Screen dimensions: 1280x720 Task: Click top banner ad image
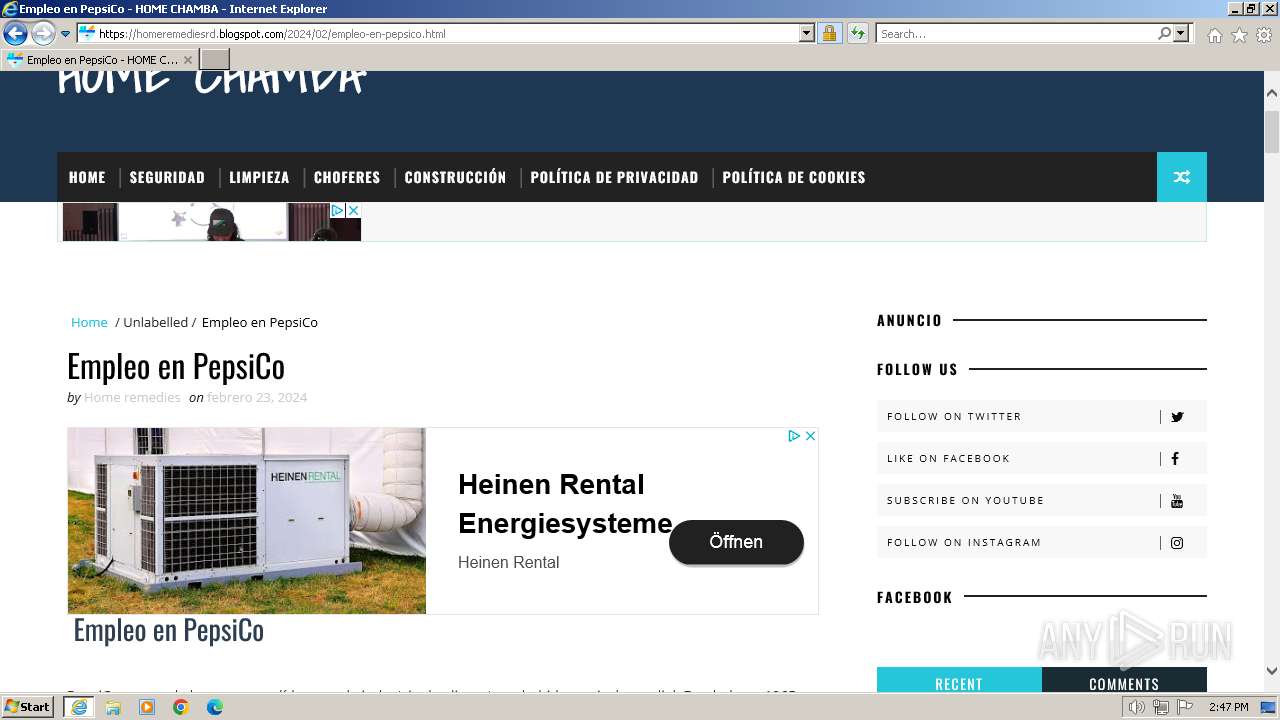point(211,222)
